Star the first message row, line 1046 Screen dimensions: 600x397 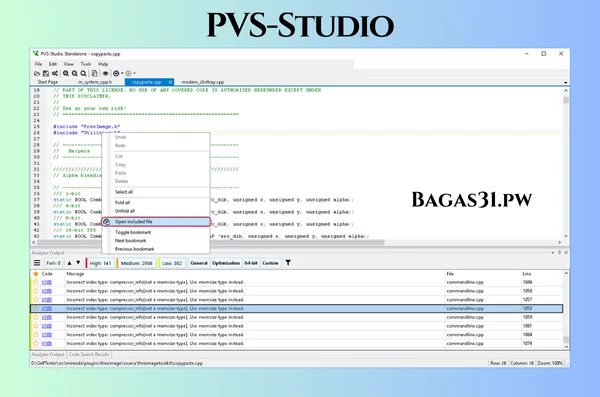click(36, 282)
